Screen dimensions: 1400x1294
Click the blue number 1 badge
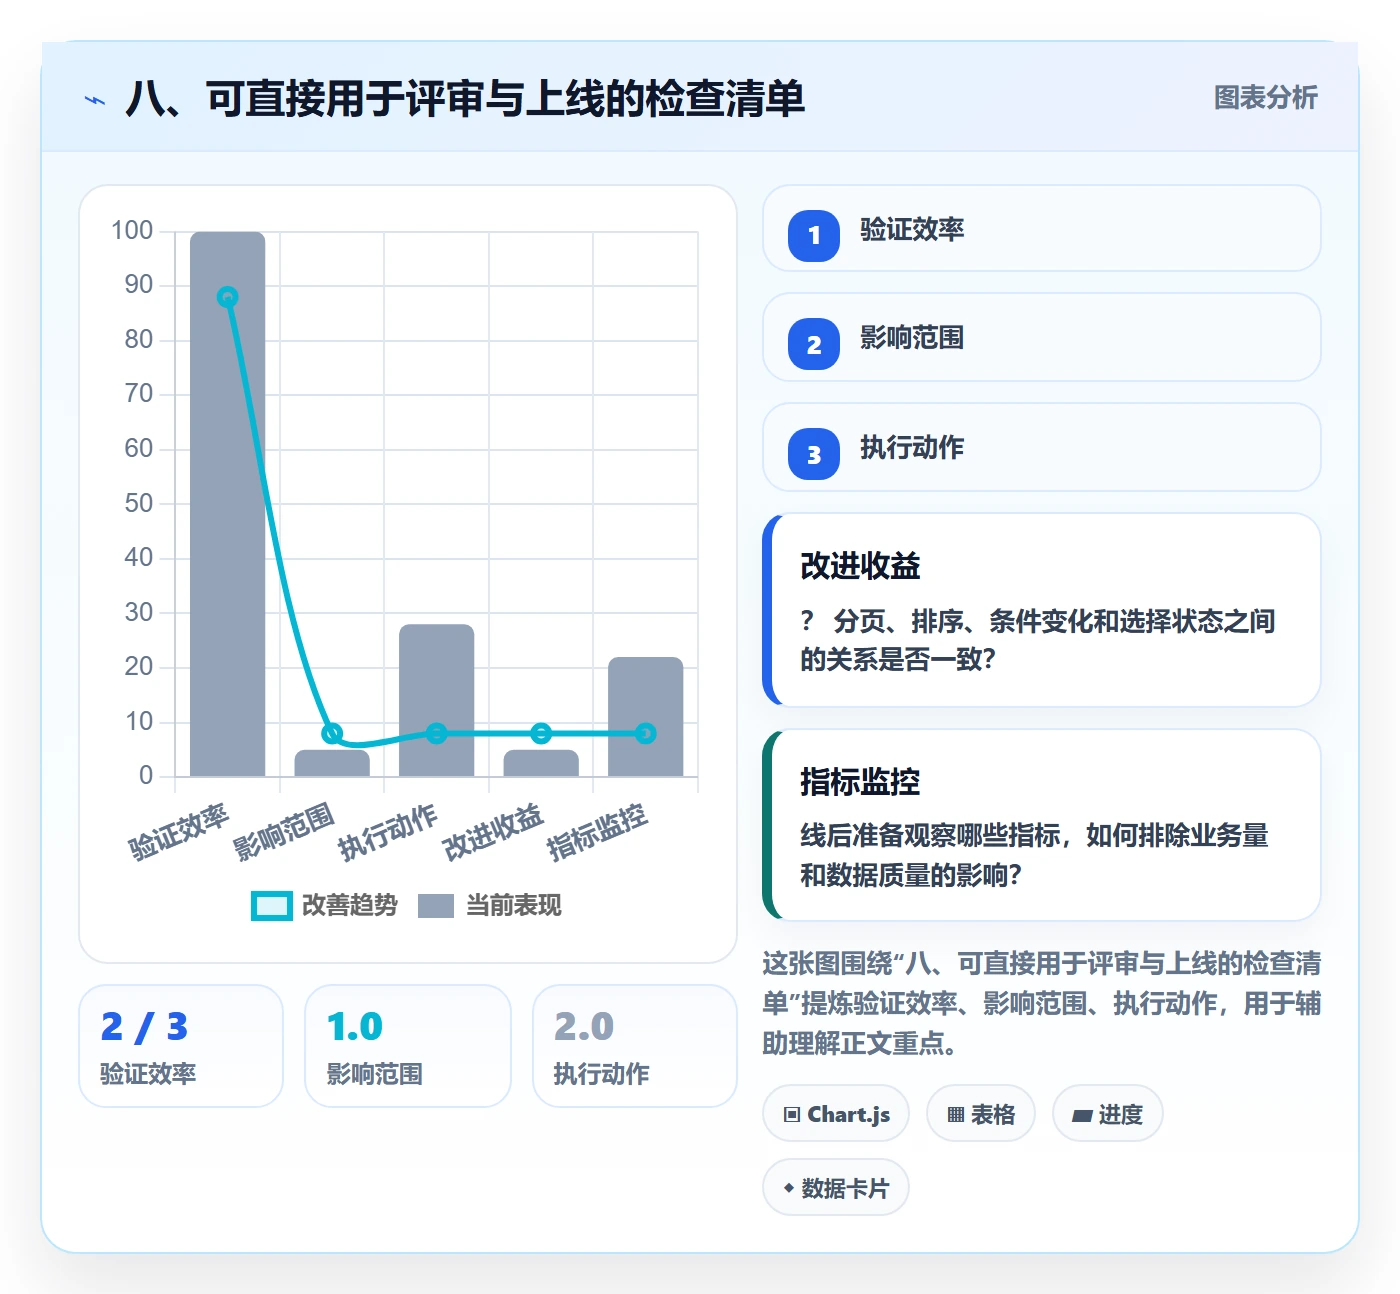tap(814, 236)
